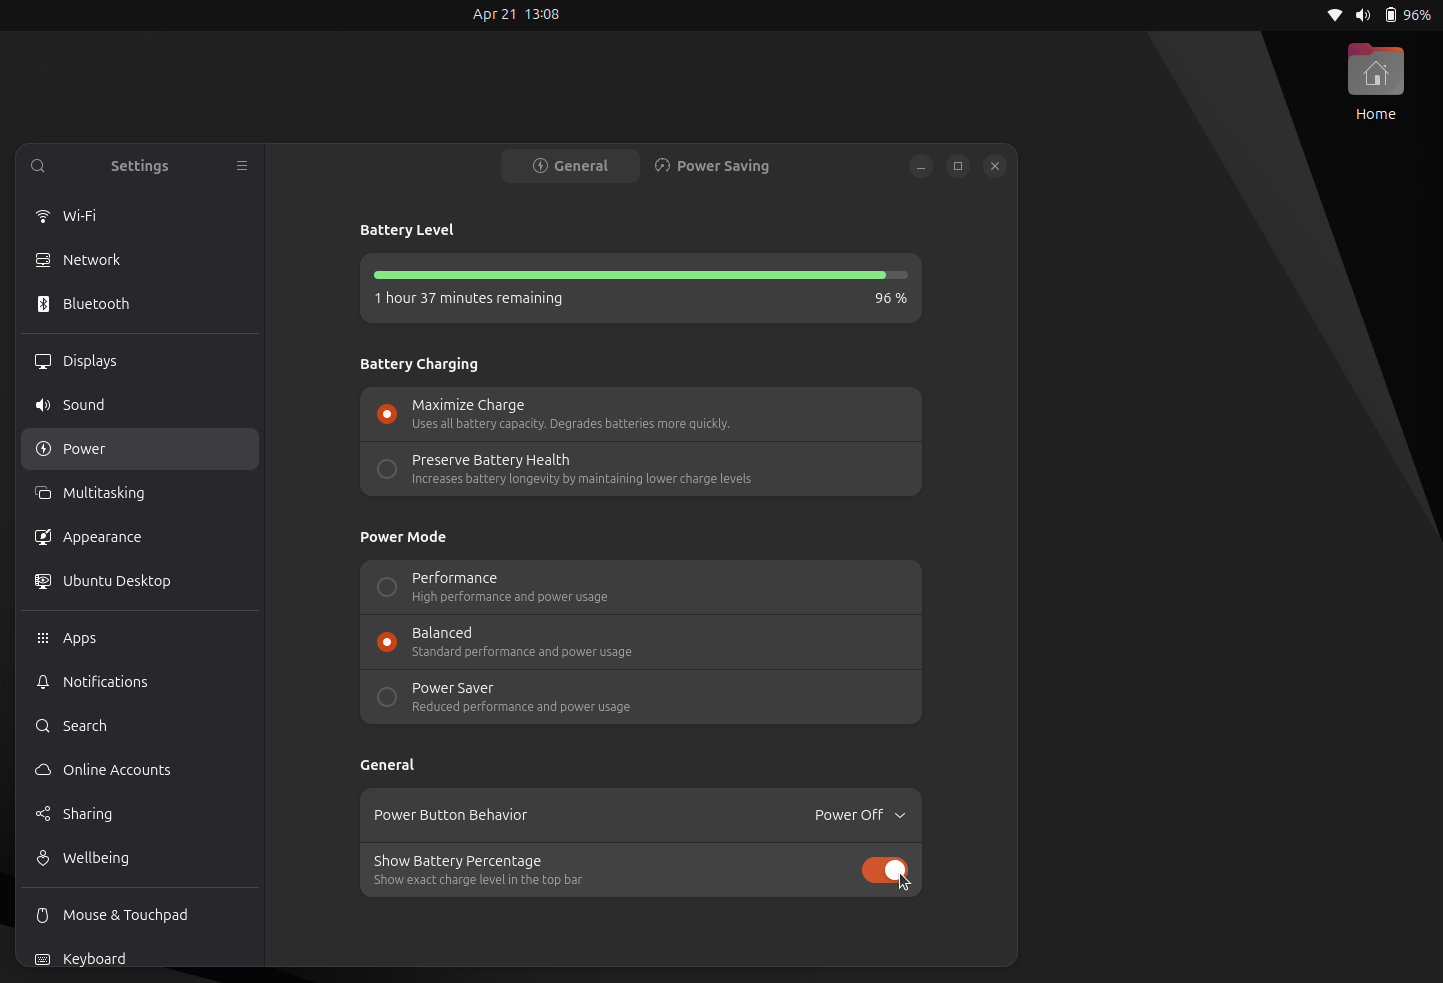1443x983 pixels.
Task: Click the green battery level bar
Action: coord(629,274)
